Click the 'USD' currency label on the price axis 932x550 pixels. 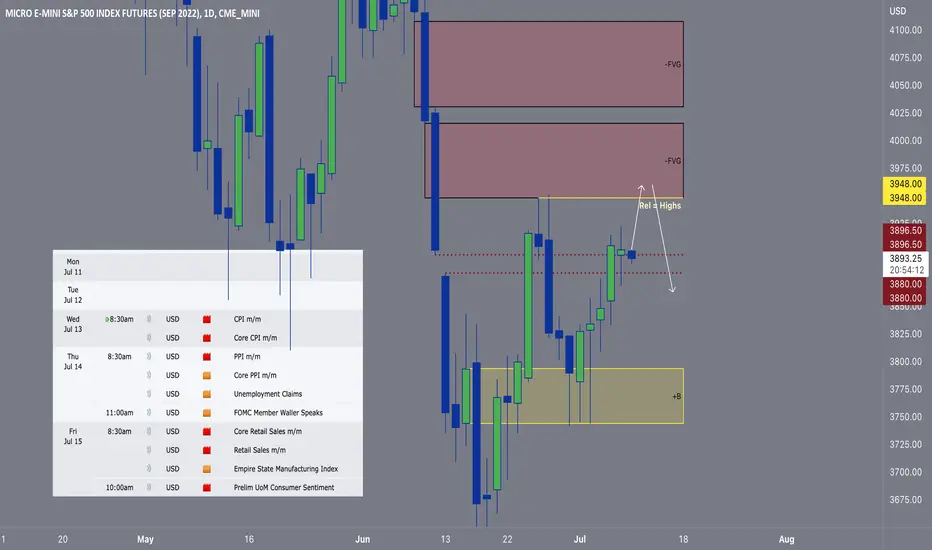[898, 11]
